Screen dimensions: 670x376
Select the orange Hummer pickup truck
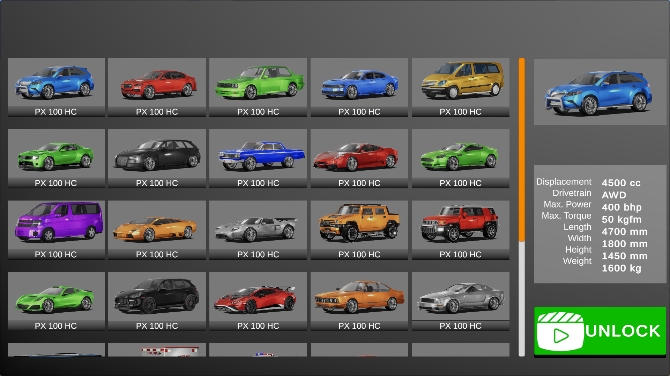[x=359, y=230]
